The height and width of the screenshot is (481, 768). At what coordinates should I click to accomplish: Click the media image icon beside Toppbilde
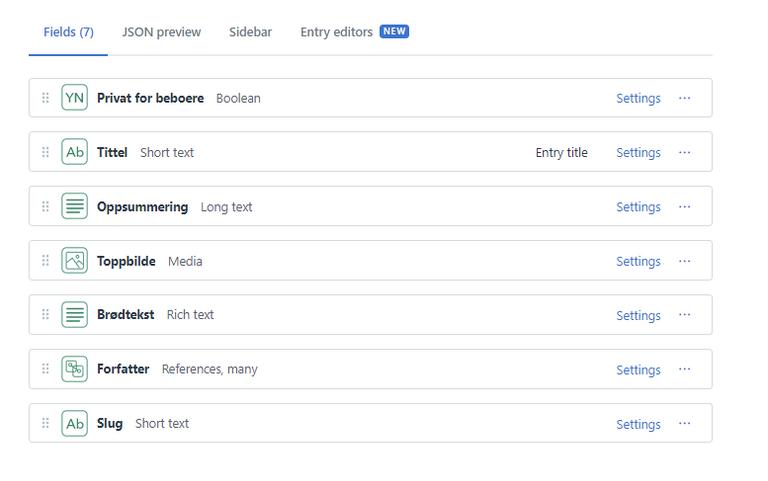[x=74, y=261]
